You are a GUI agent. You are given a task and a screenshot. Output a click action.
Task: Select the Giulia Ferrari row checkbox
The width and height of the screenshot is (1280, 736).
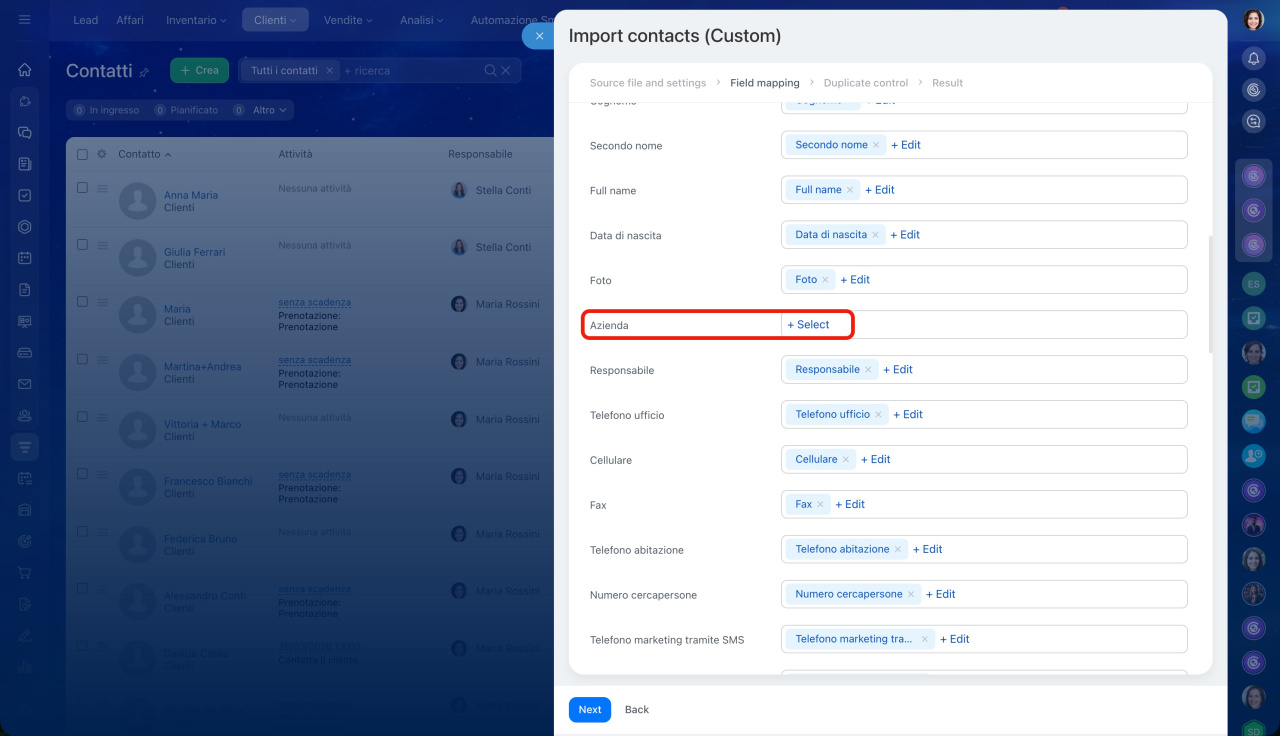[83, 245]
